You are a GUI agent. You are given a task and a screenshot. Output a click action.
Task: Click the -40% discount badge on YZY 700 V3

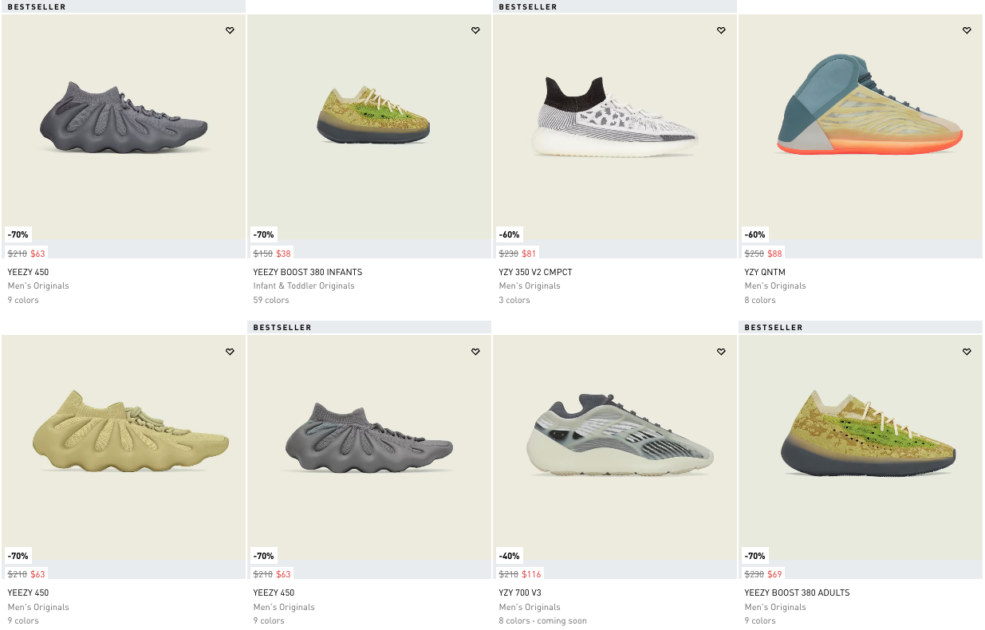(x=509, y=556)
